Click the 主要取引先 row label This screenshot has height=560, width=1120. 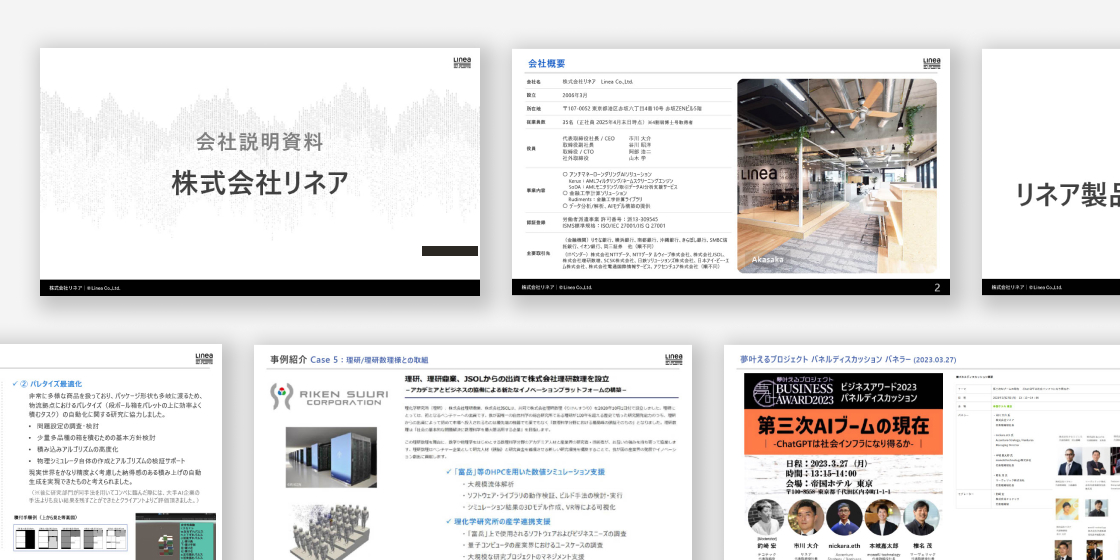pos(537,253)
